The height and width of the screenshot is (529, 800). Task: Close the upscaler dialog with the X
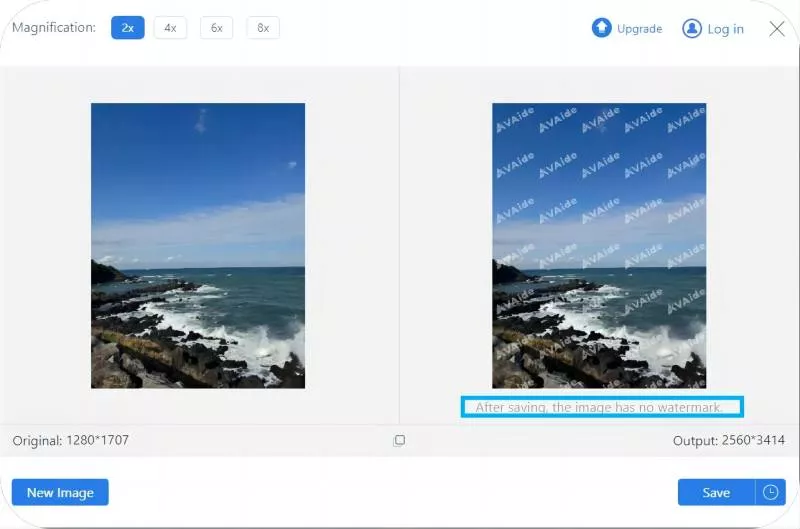(x=777, y=29)
